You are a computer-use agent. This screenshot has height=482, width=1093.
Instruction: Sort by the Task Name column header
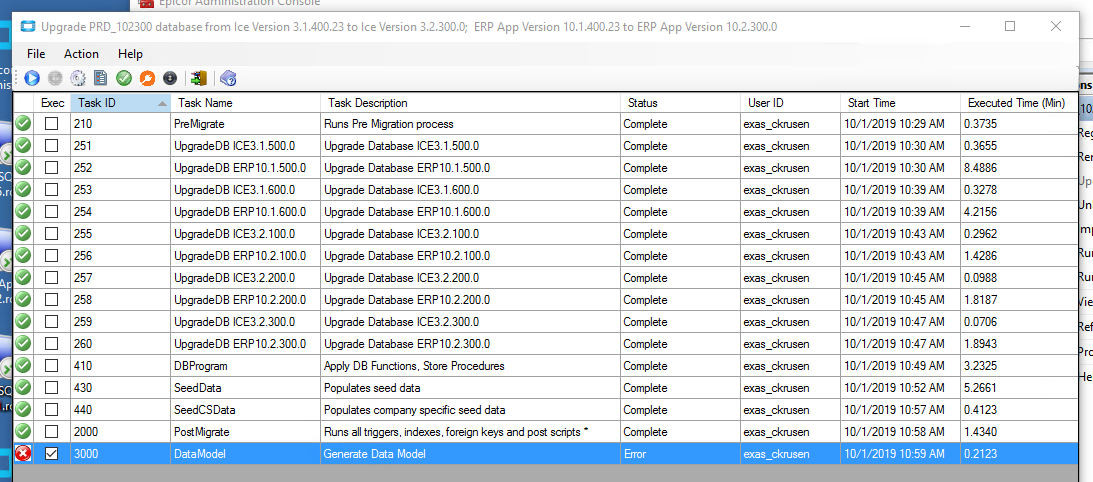[245, 103]
